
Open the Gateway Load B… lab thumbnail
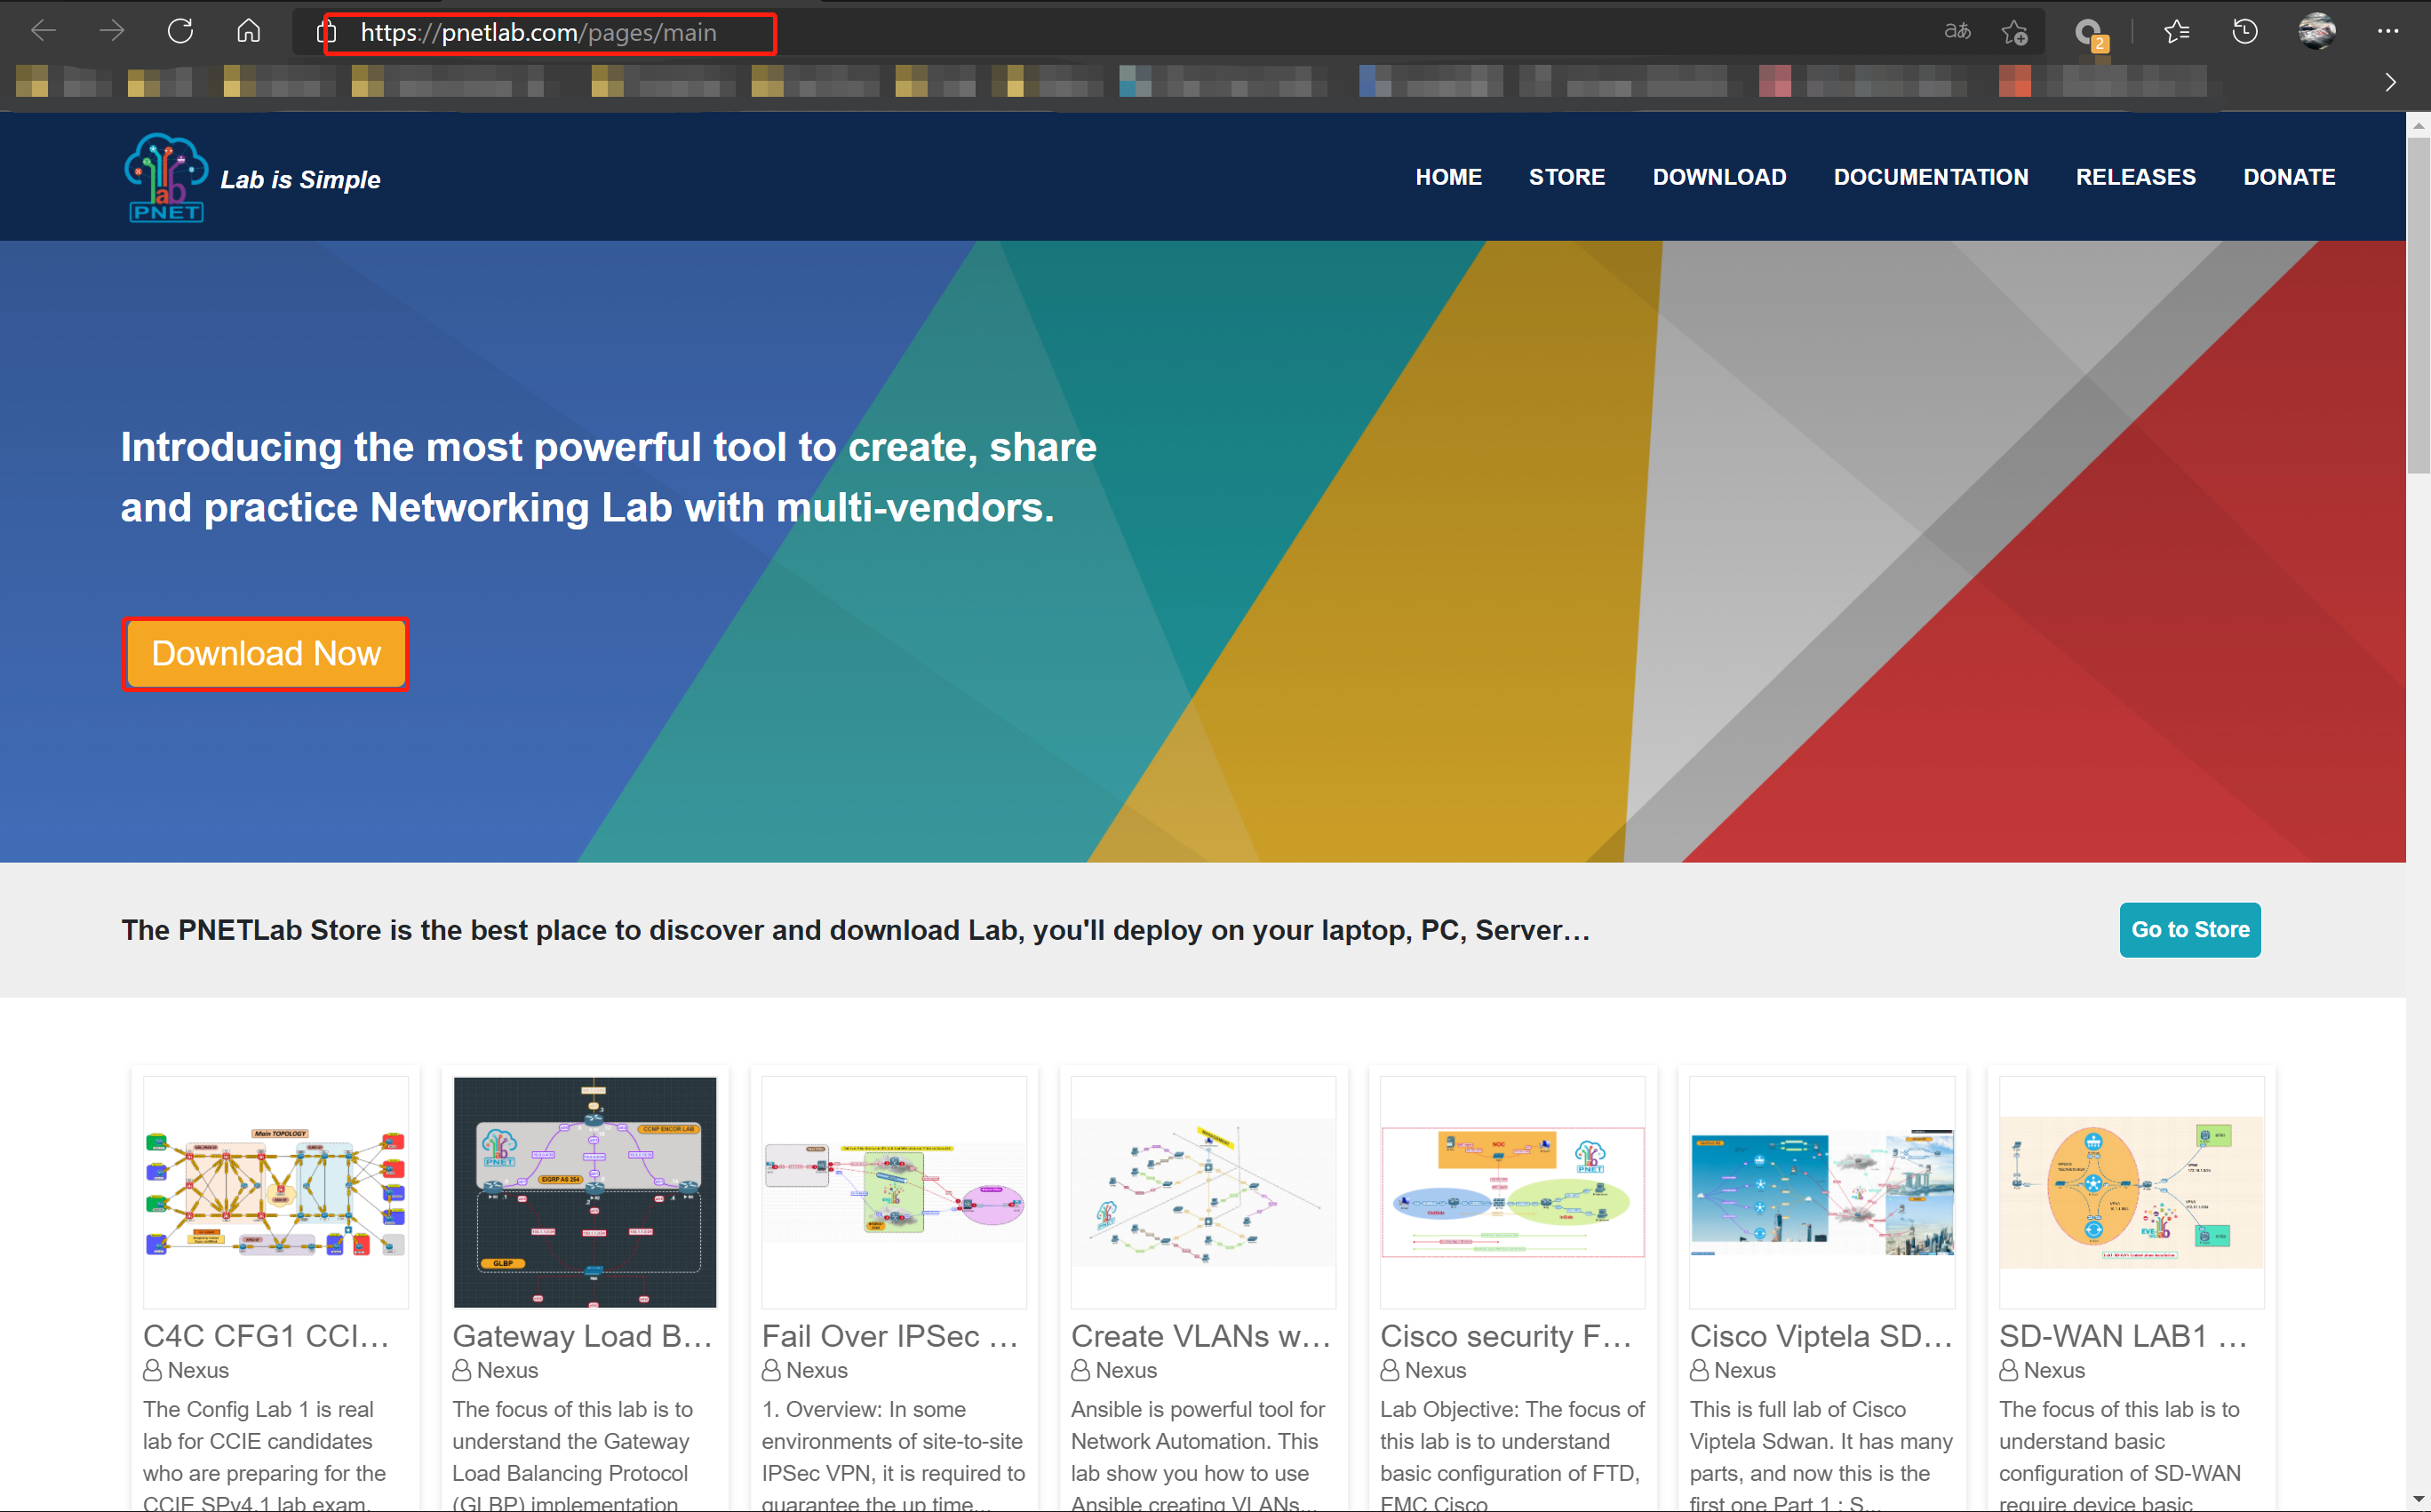coord(585,1192)
